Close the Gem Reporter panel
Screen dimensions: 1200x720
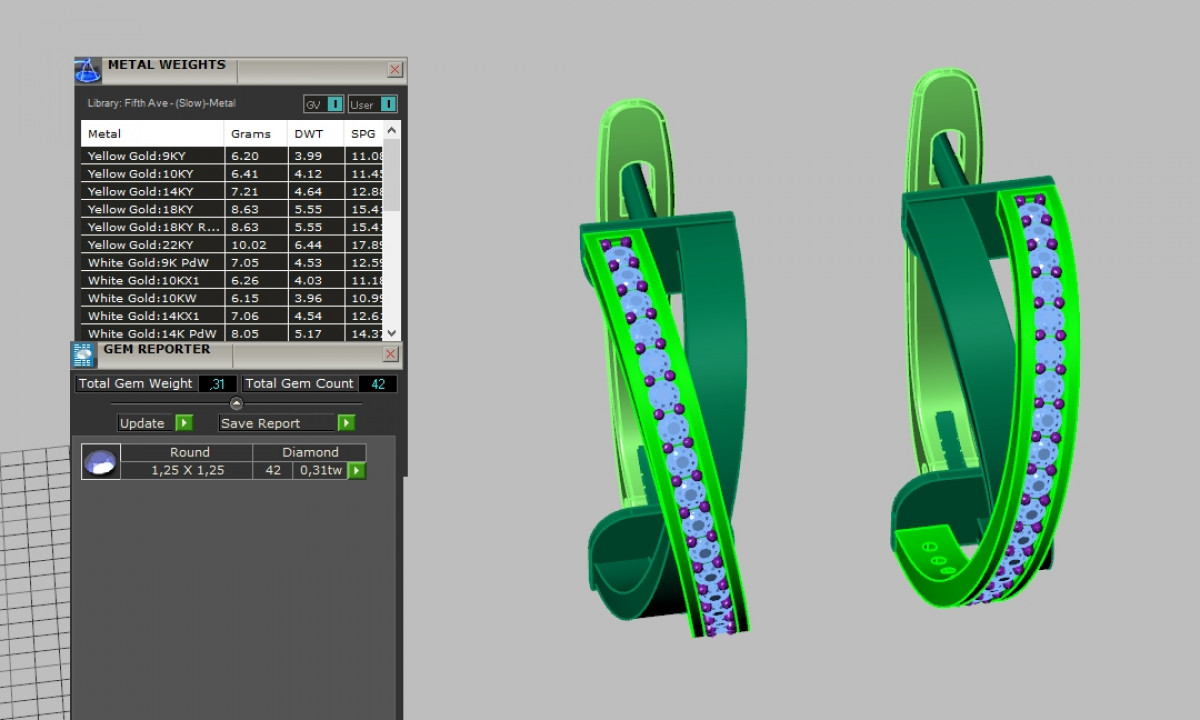tap(391, 354)
